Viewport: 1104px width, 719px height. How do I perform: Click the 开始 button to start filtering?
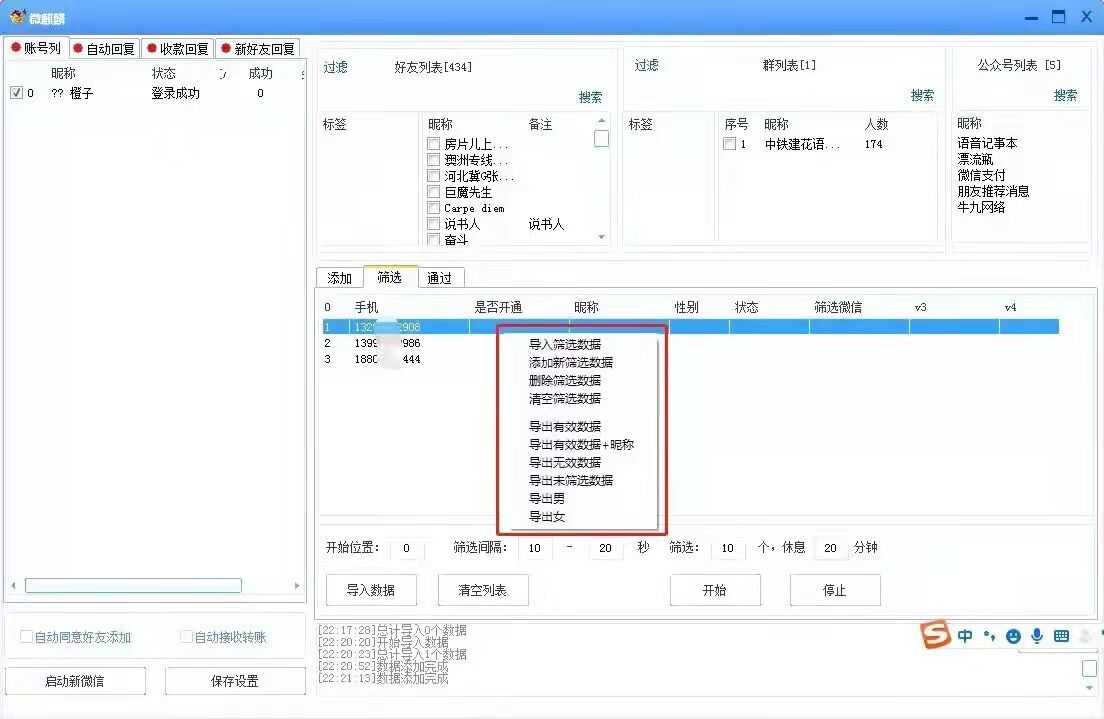click(715, 590)
